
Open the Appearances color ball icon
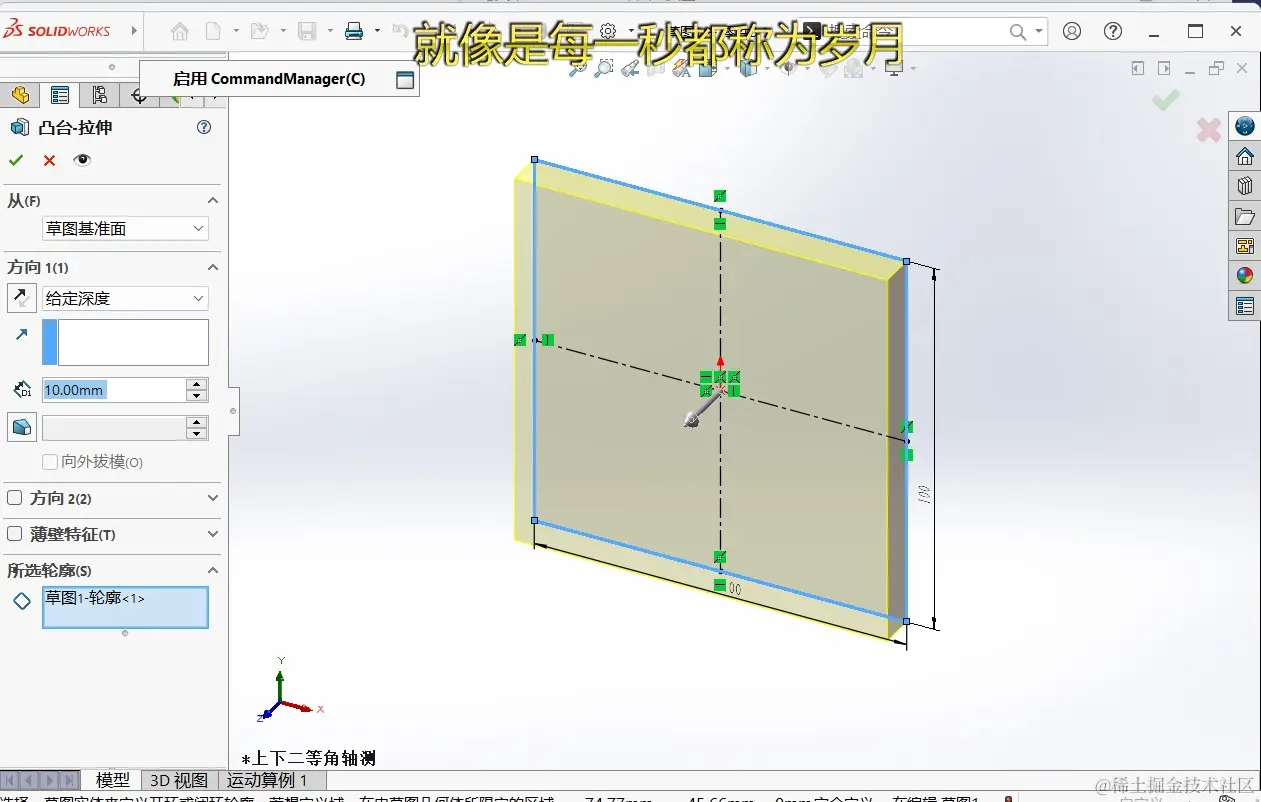click(x=1245, y=276)
